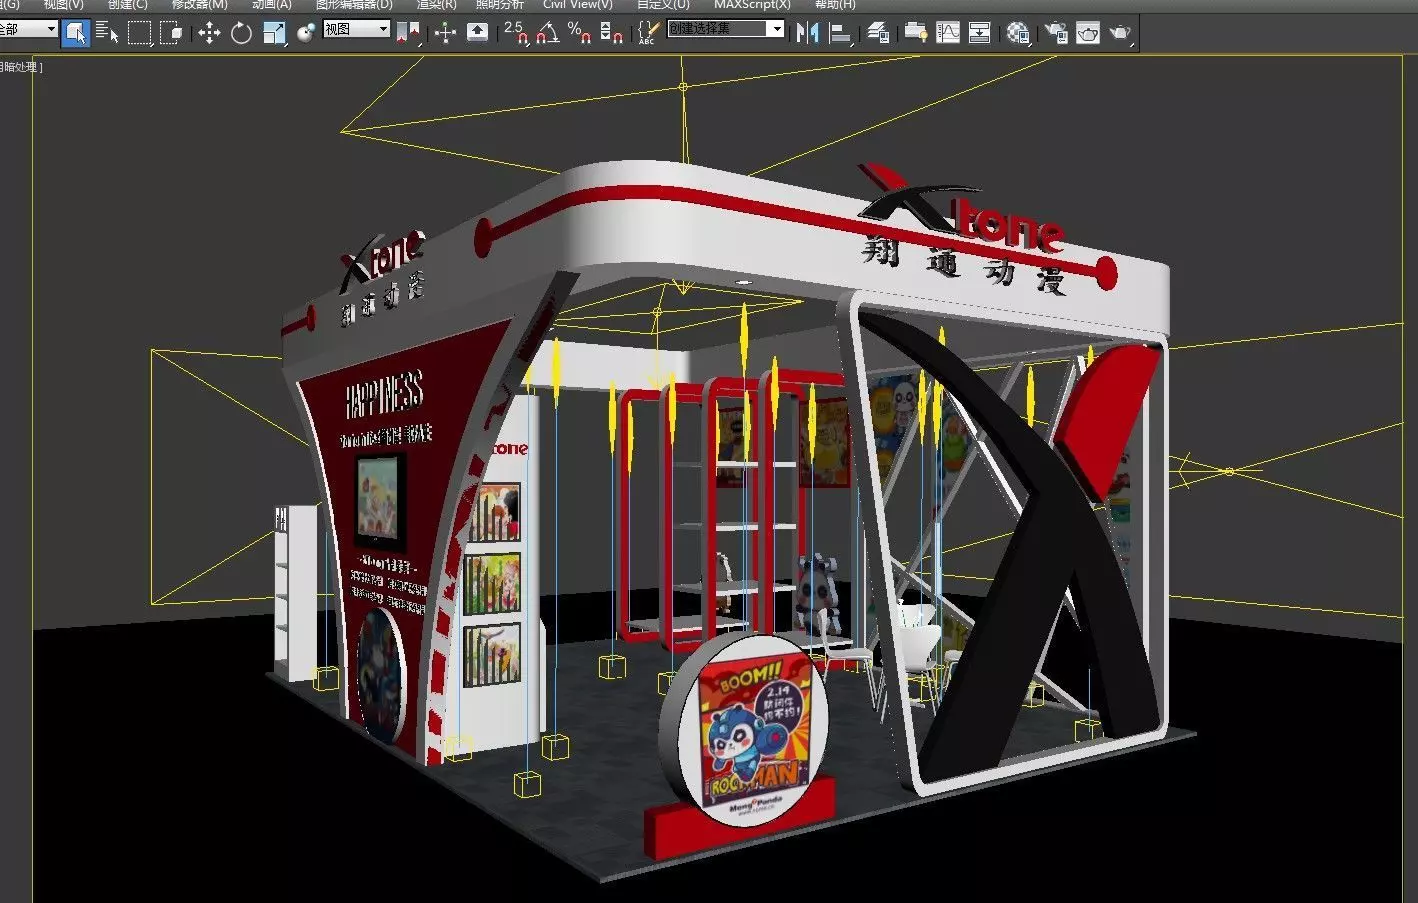Activate the Select Object tool
Screen dimensions: 1418x903
(x=75, y=33)
